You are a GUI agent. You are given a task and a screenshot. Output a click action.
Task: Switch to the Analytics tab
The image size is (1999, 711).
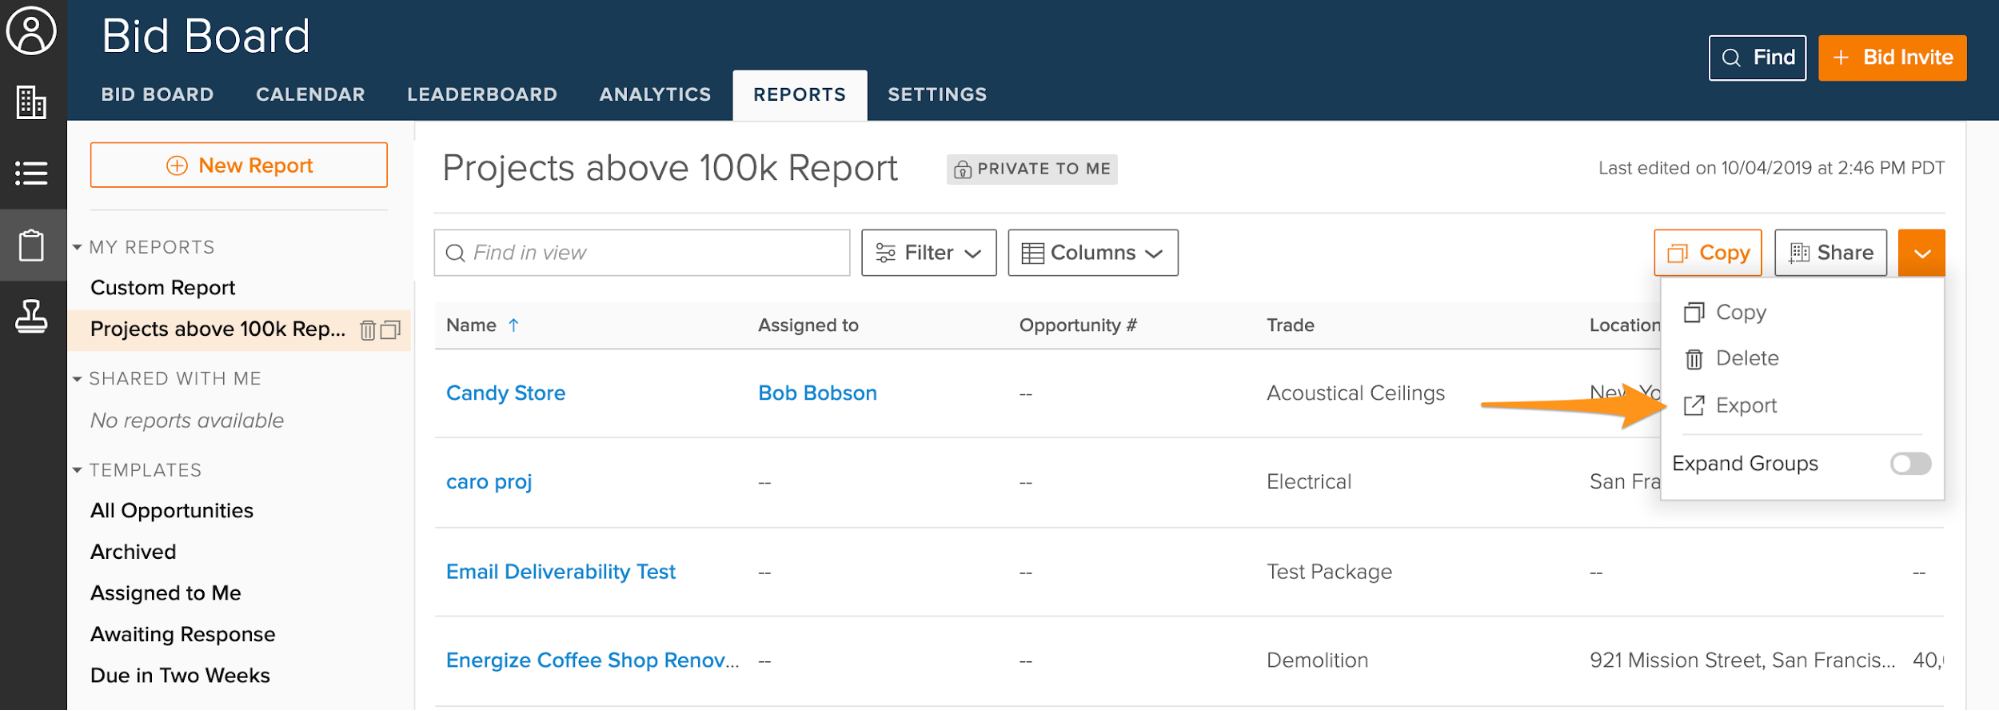(x=655, y=95)
